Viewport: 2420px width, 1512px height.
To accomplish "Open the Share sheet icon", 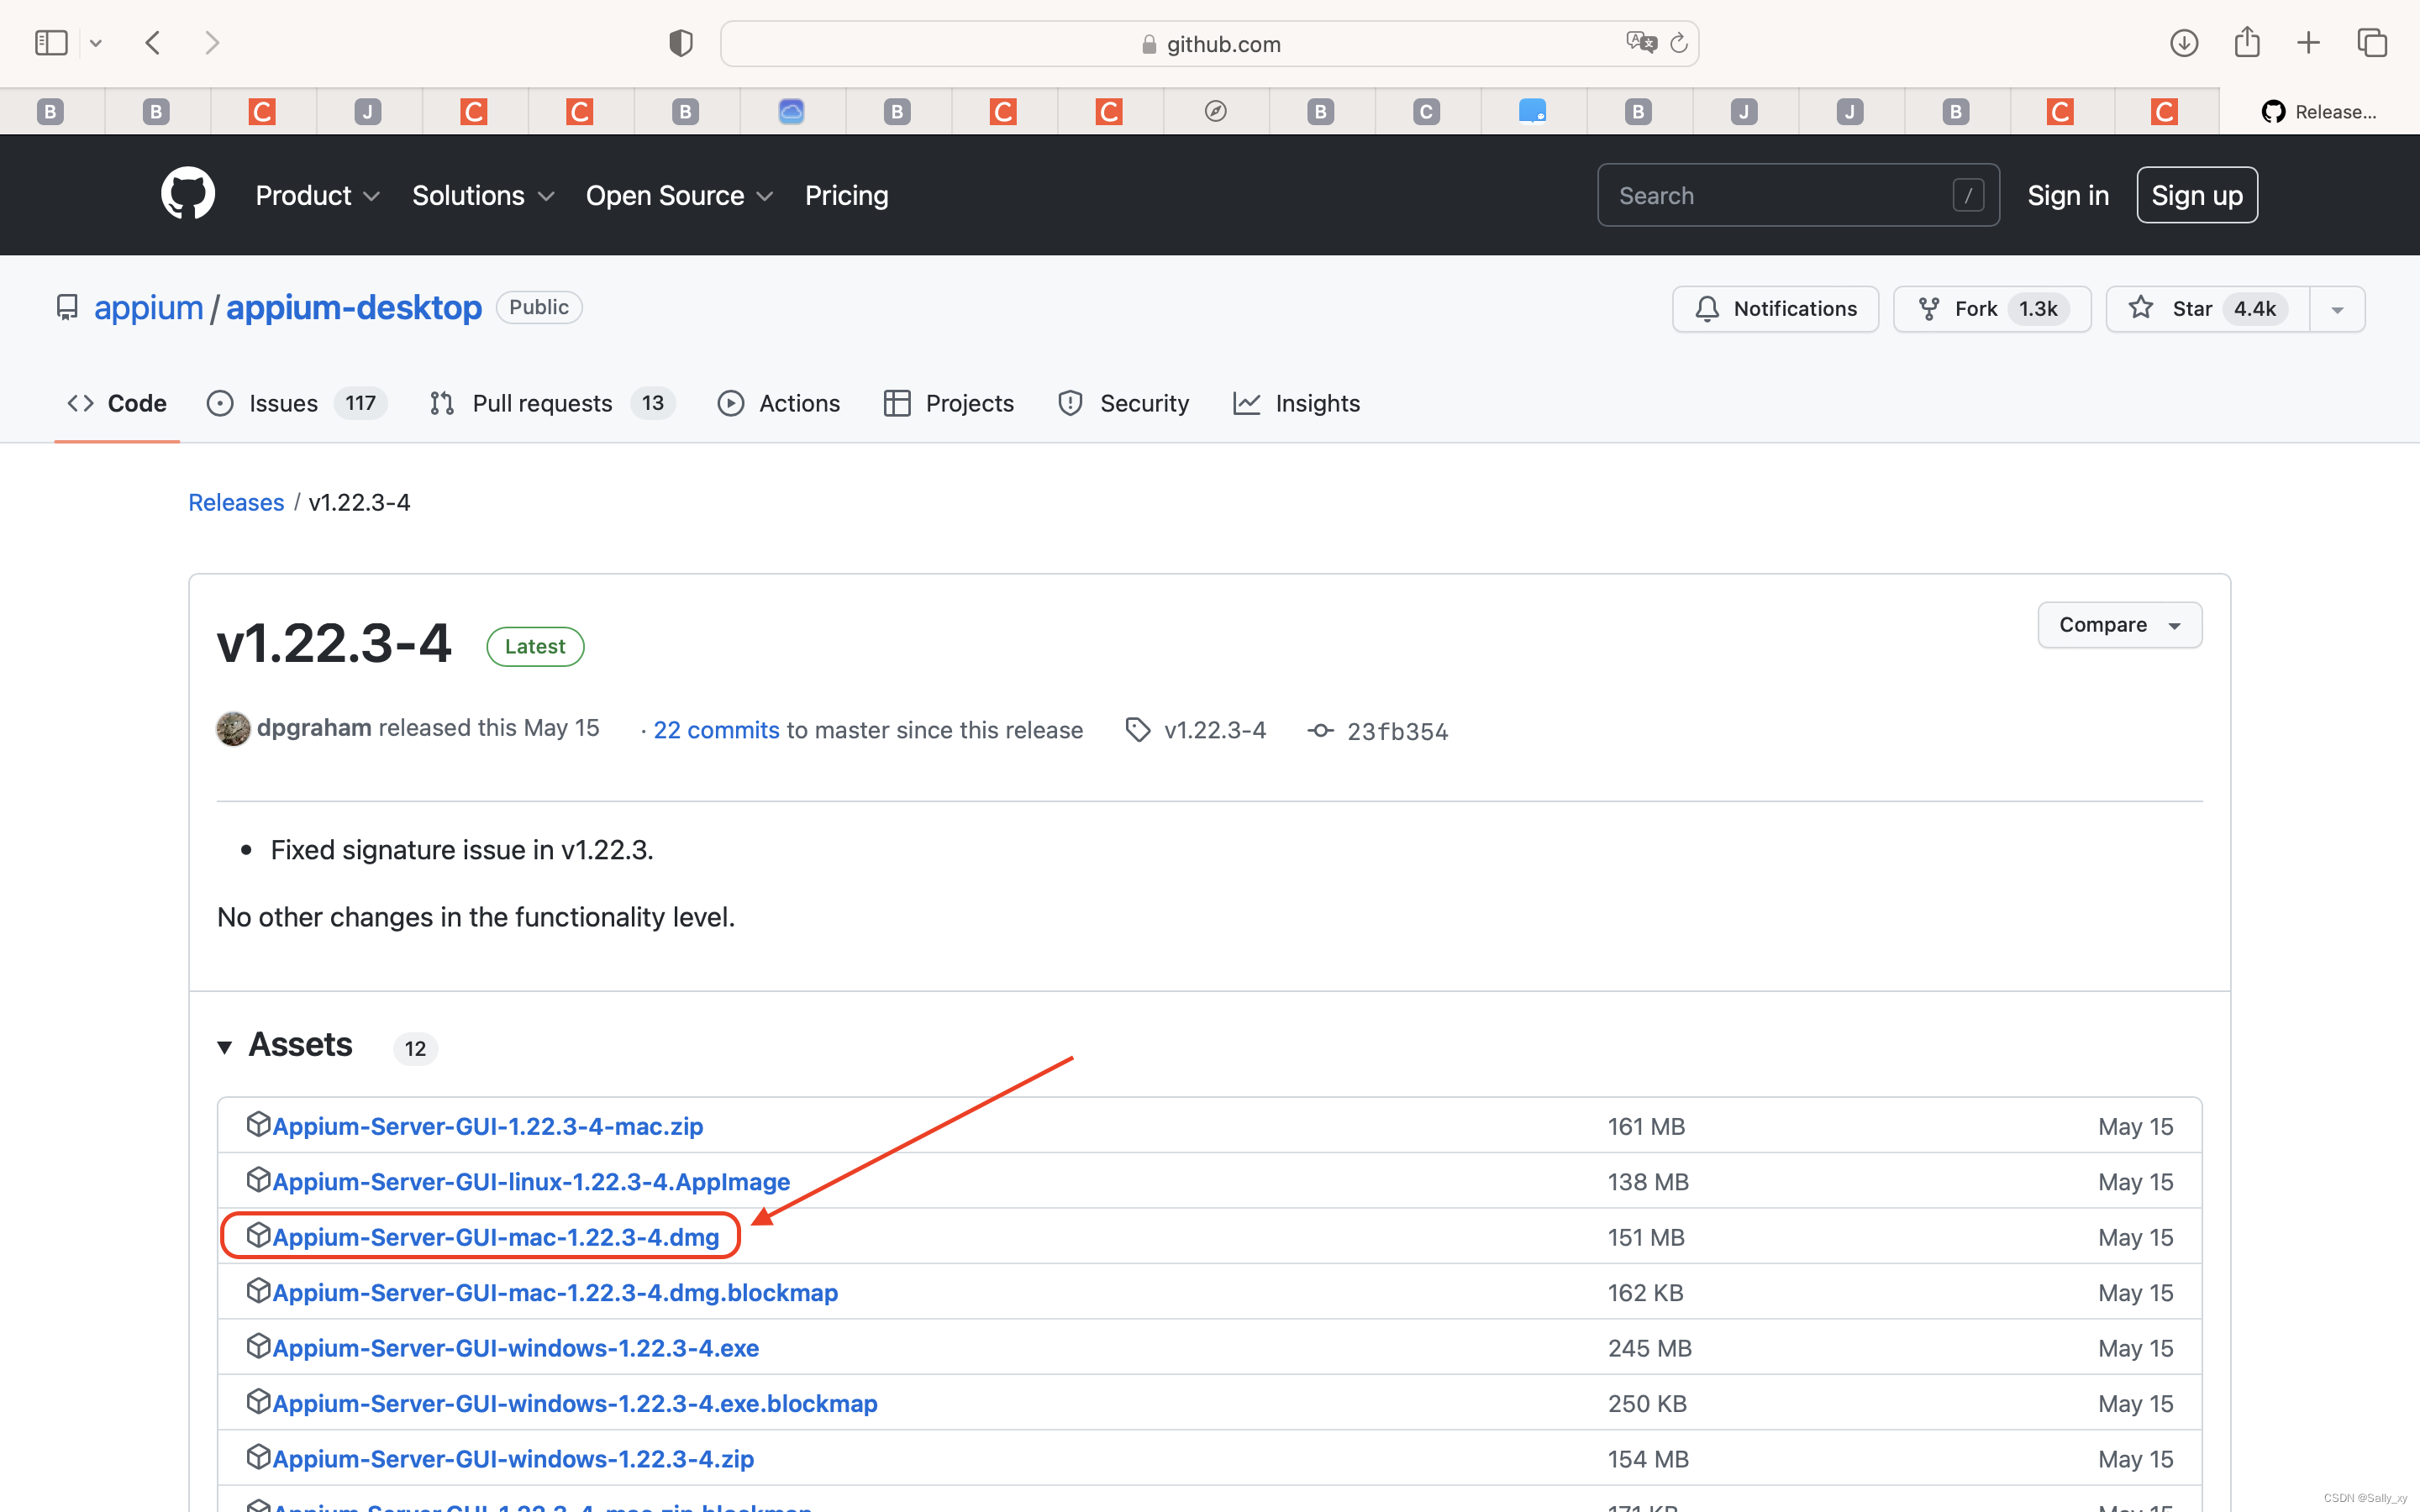I will click(x=2247, y=42).
